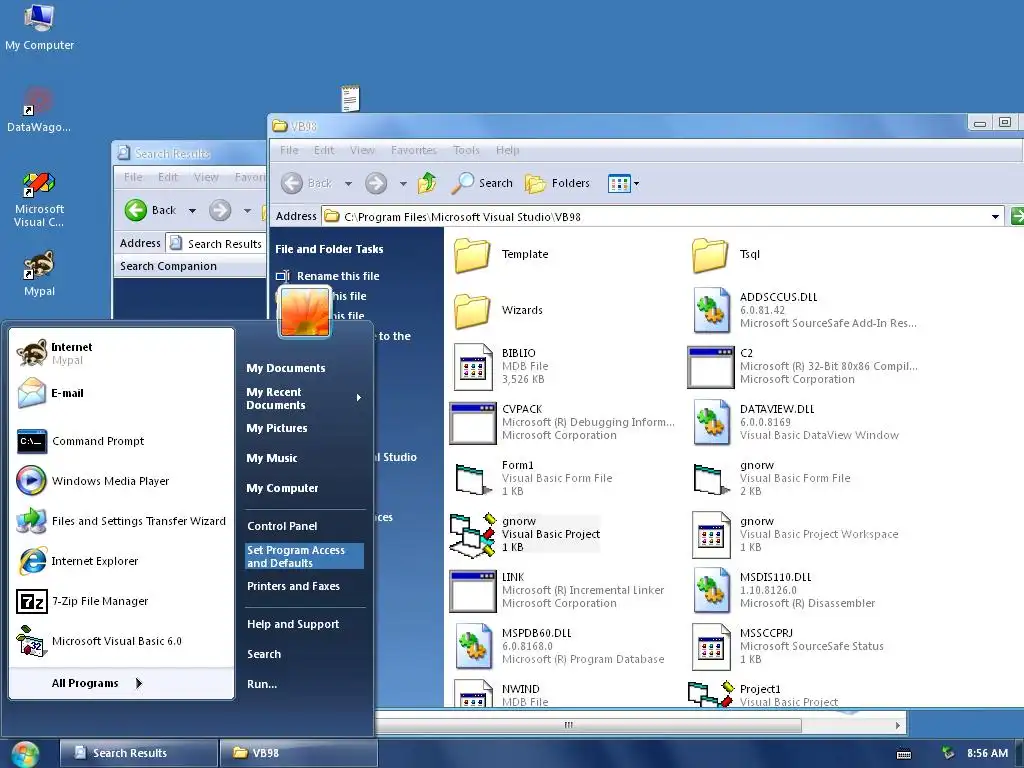
Task: Open 7-Zip File Manager
Action: 122,601
